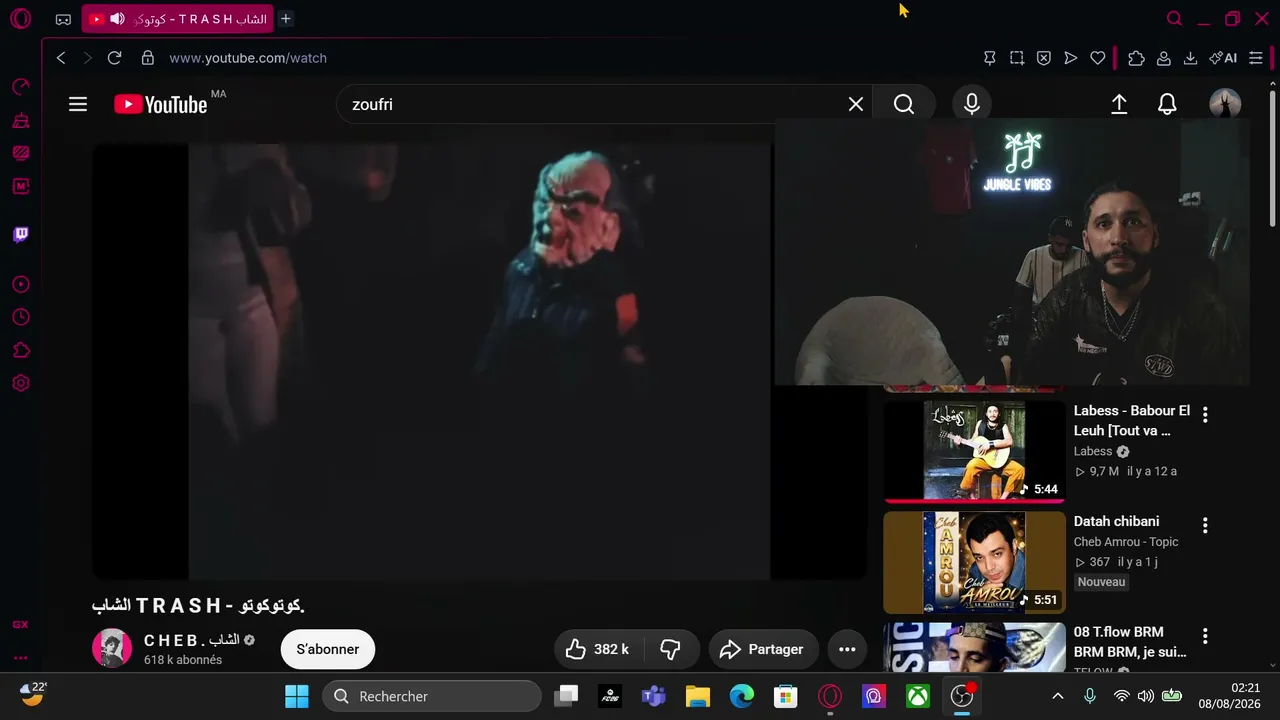
Task: Show hidden system tray icons
Action: click(1058, 696)
